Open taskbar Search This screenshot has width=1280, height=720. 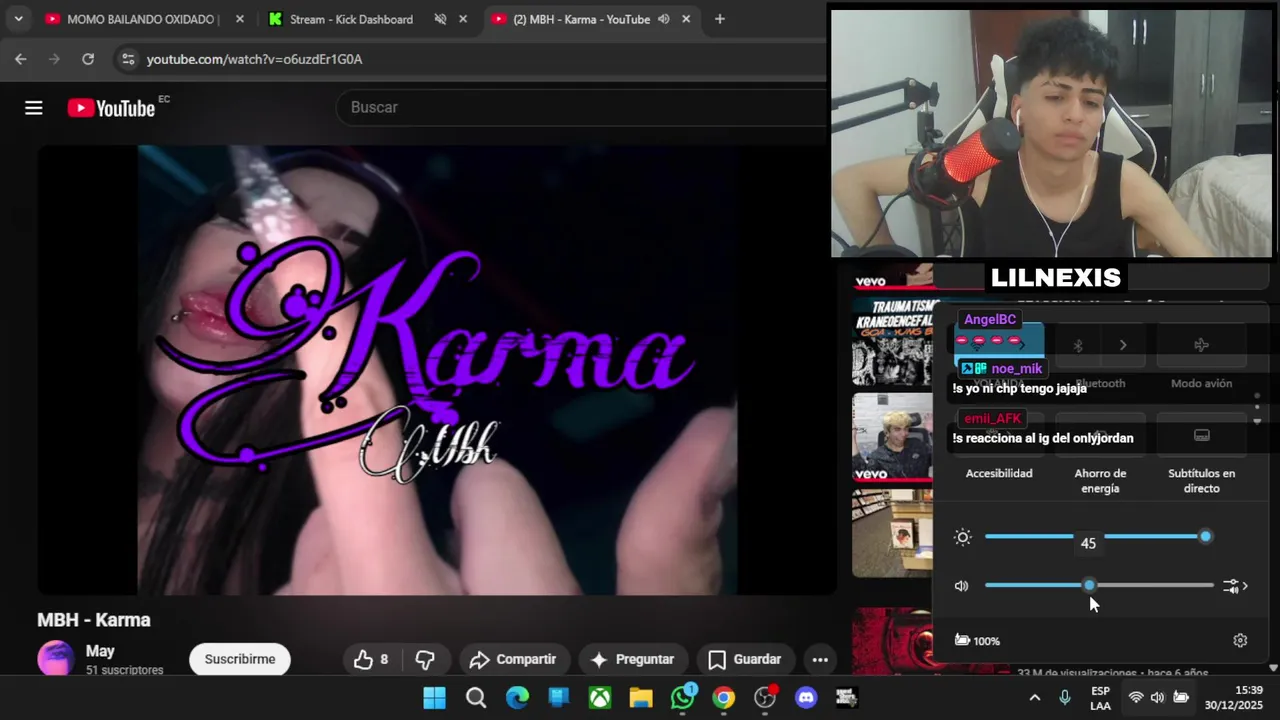tap(476, 698)
